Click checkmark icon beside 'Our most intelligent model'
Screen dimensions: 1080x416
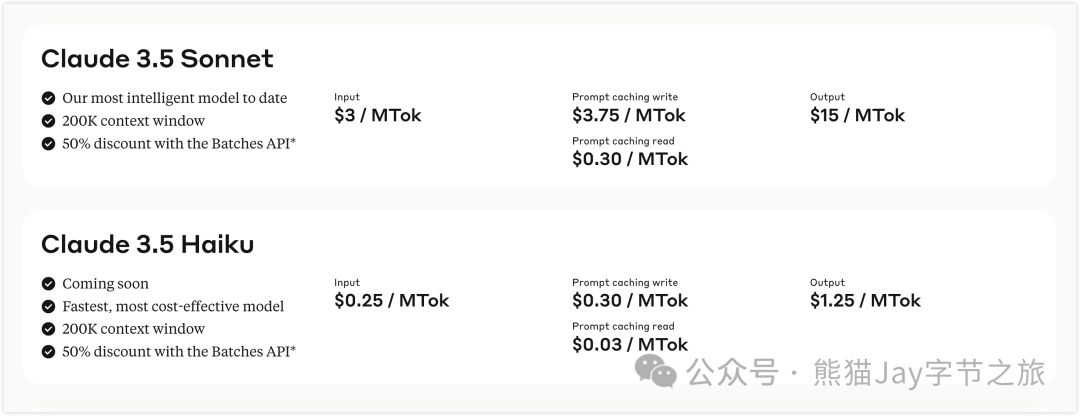[48, 98]
